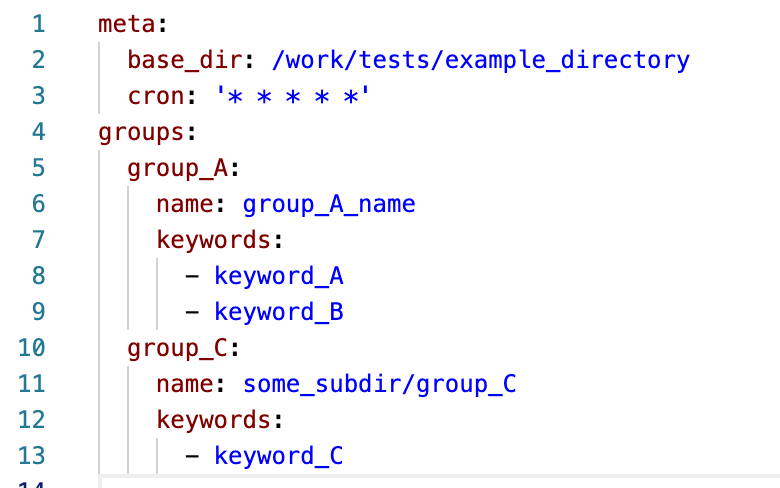This screenshot has width=780, height=488.
Task: Click the 'keyword_A' list item
Action: pos(279,277)
